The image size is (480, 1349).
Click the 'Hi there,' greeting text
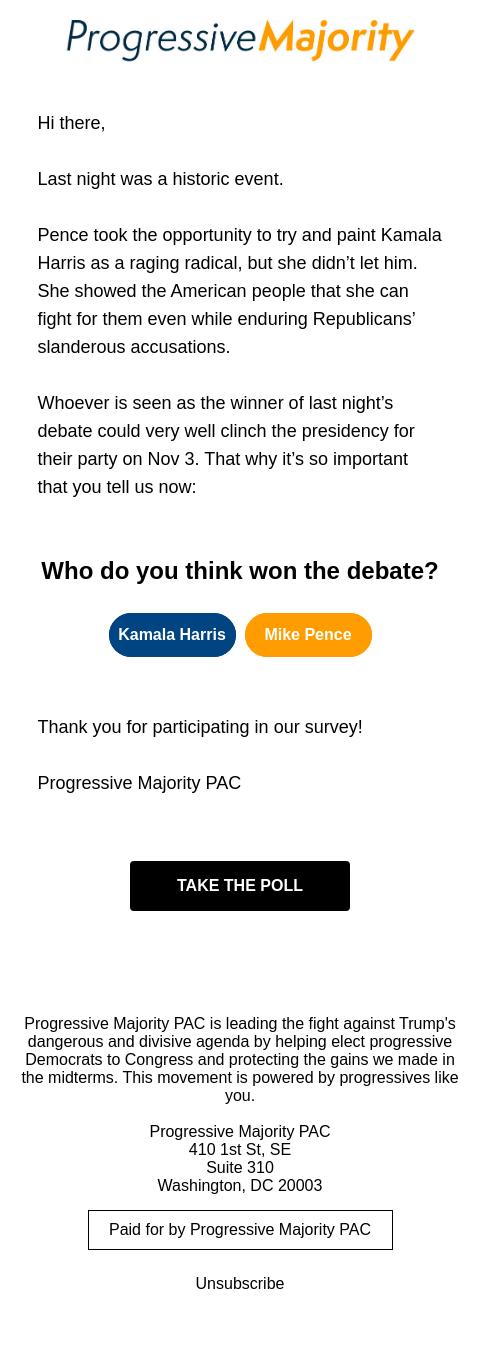coord(71,123)
